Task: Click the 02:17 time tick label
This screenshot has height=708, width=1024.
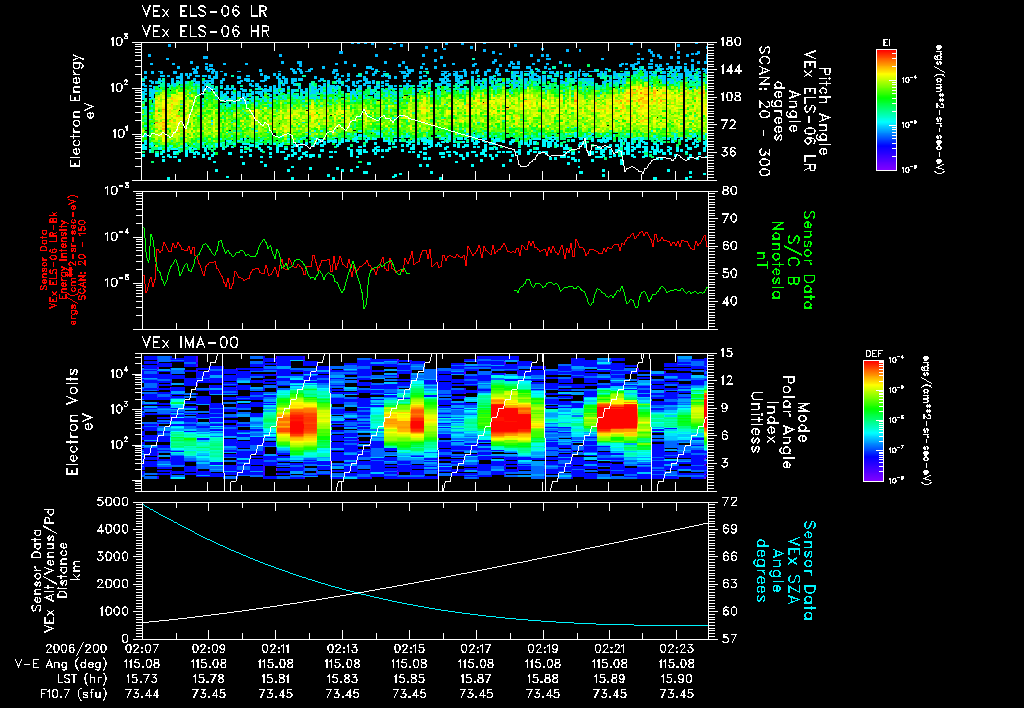Action: [x=476, y=649]
